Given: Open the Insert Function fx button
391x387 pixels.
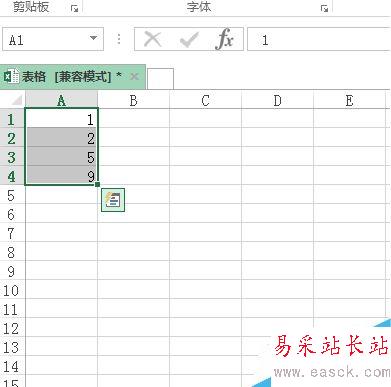Looking at the screenshot, I should tap(224, 39).
